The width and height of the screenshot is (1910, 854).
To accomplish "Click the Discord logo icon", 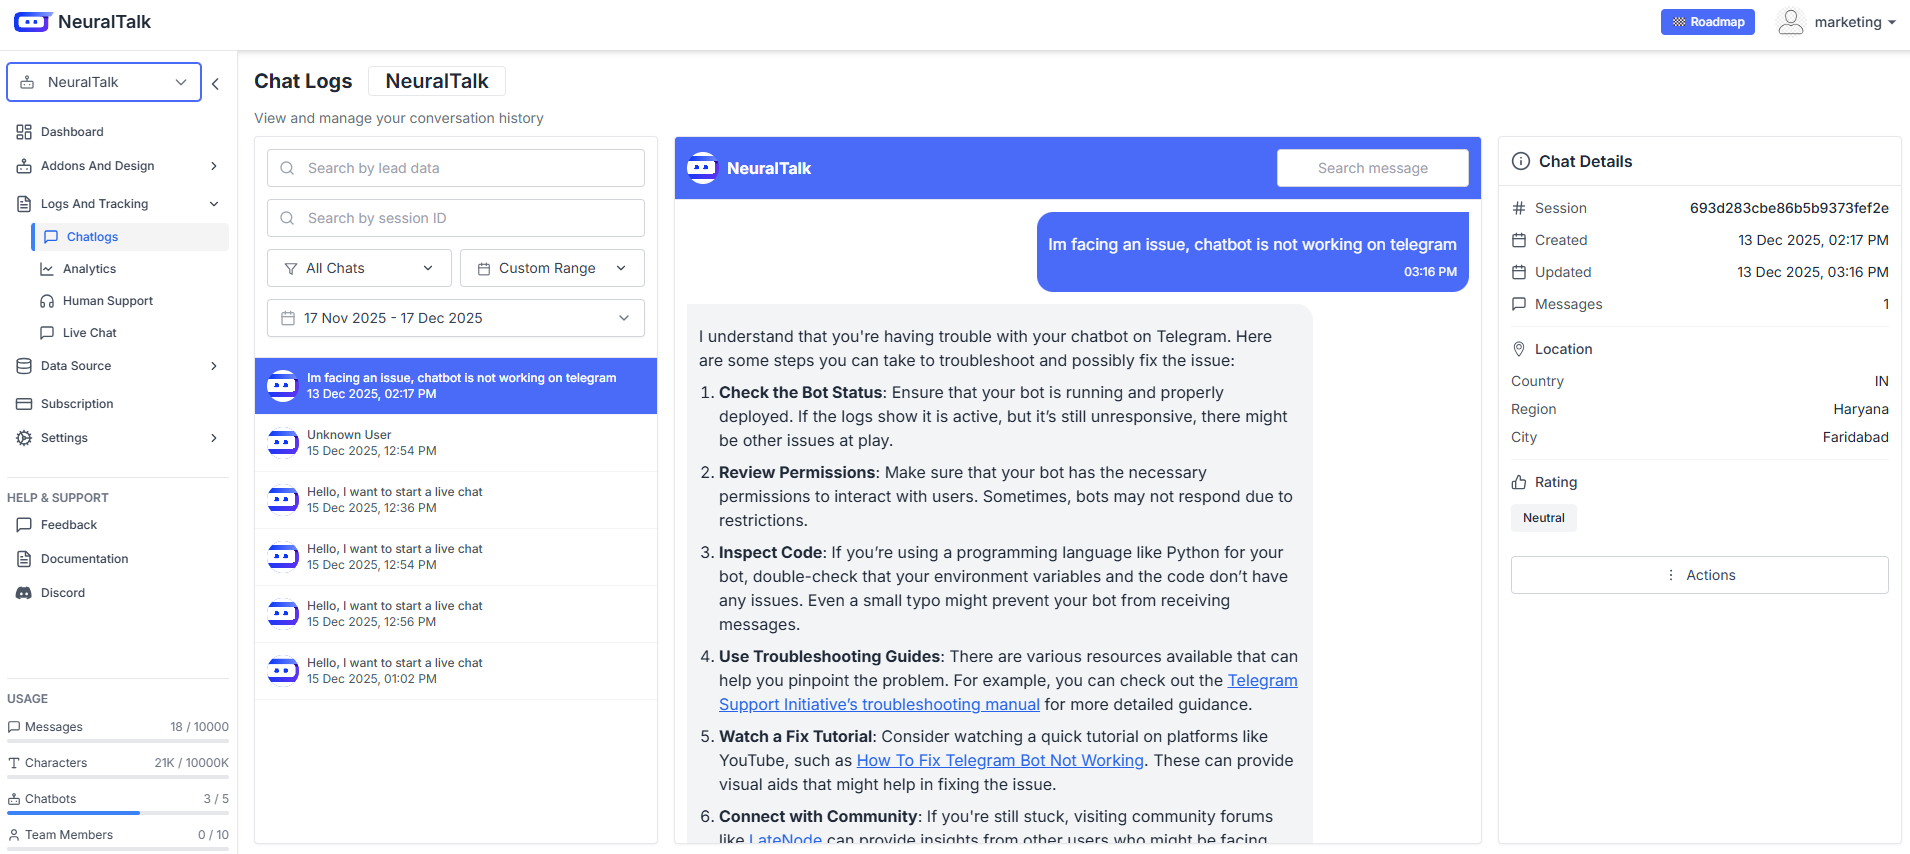I will point(24,593).
